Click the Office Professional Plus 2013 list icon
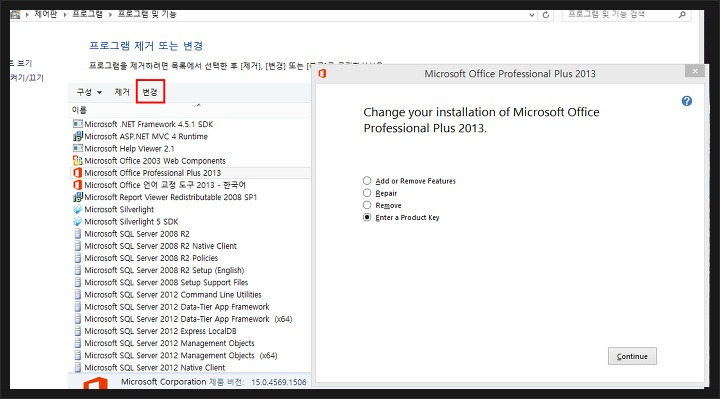 pos(78,173)
